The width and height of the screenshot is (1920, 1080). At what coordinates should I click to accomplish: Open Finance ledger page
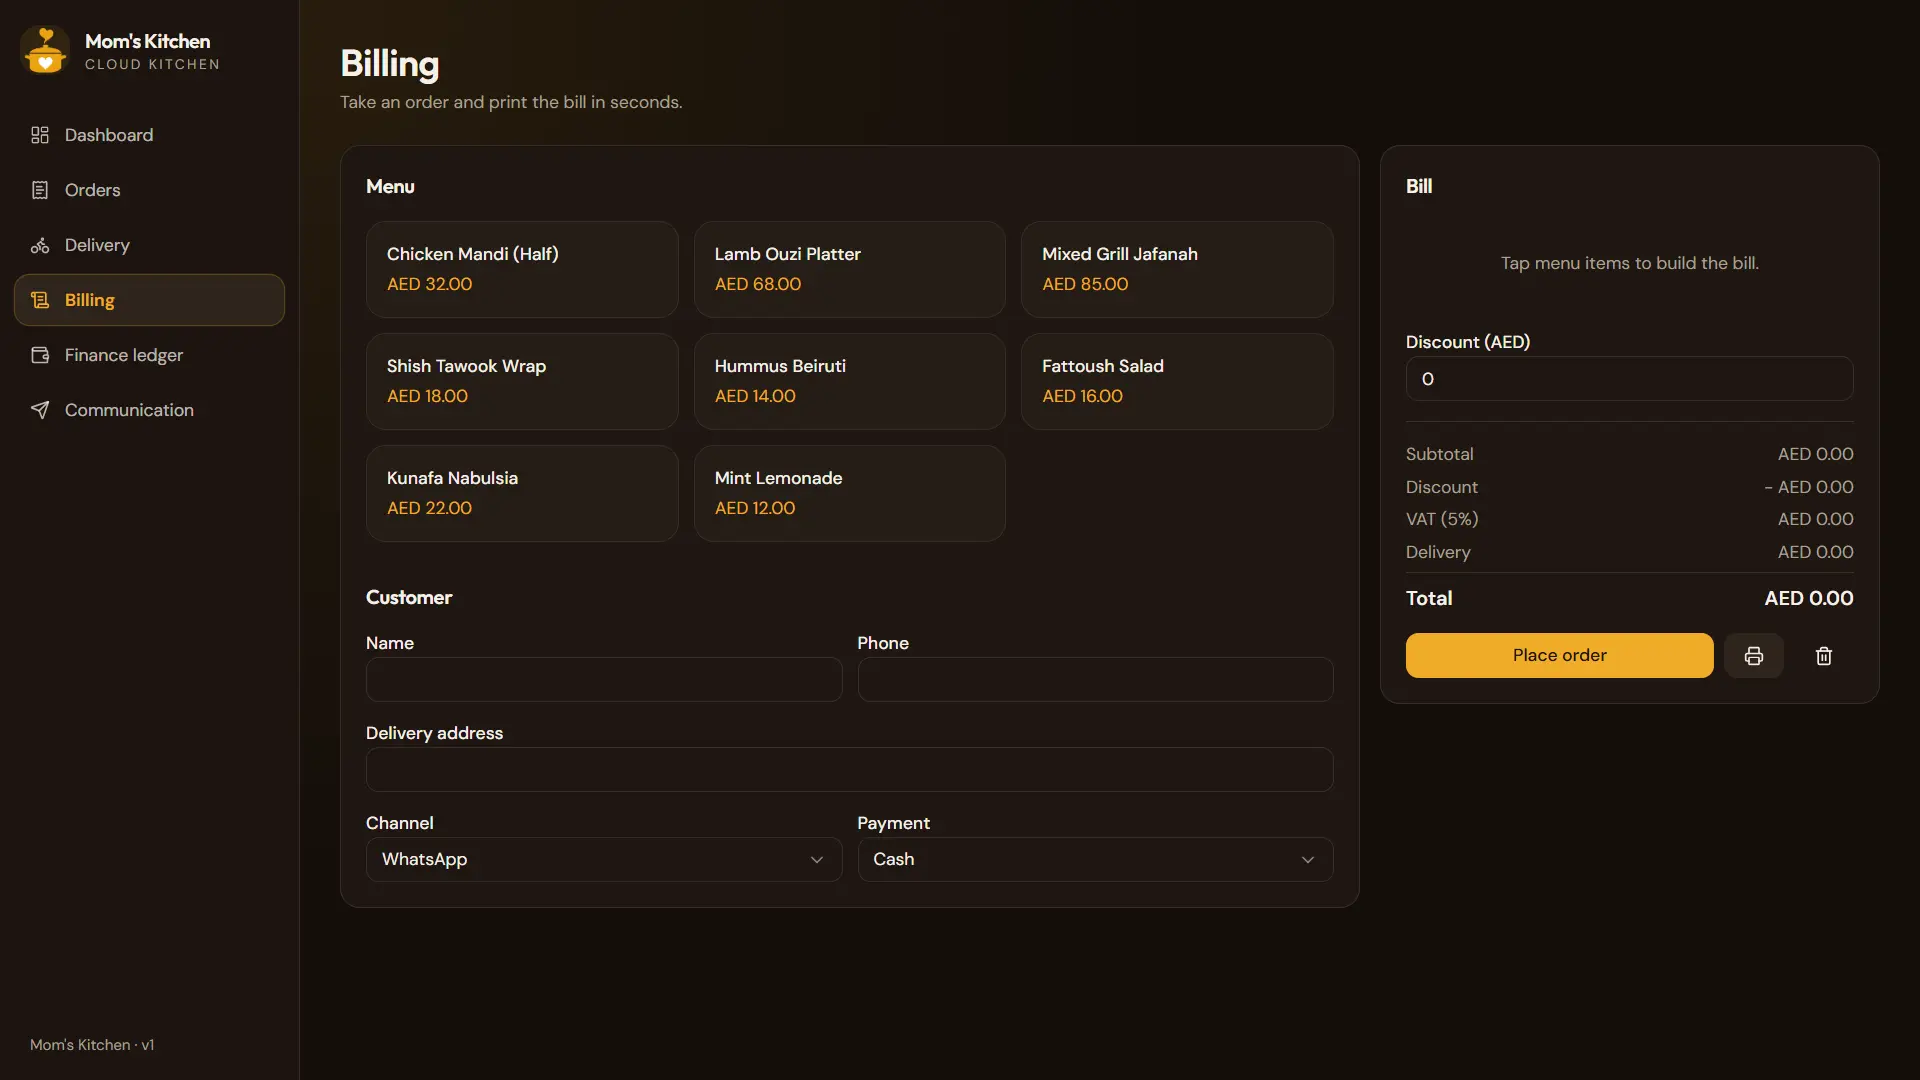coord(149,355)
